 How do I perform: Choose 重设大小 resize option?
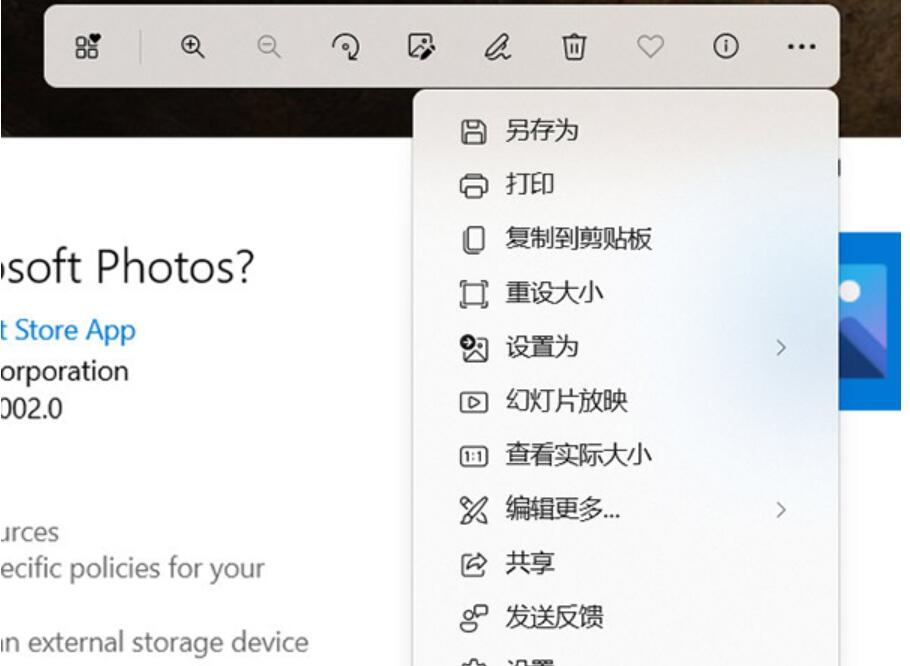pyautogui.click(x=626, y=293)
